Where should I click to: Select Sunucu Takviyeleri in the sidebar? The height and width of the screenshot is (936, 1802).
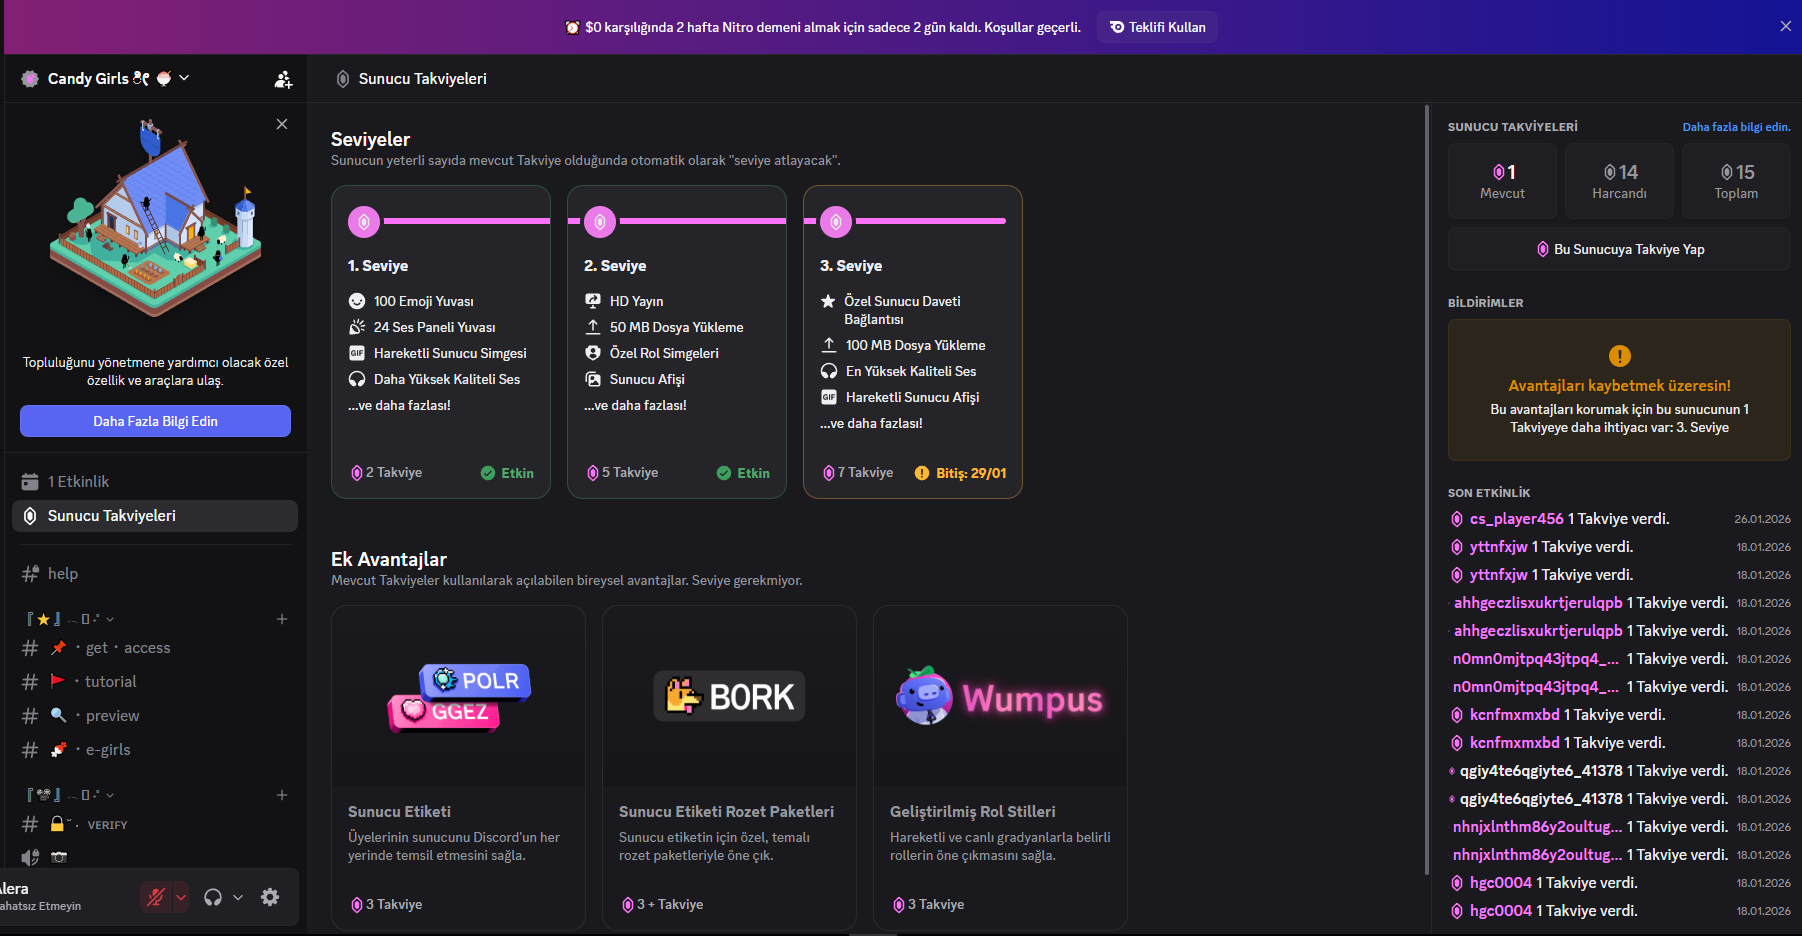coord(155,516)
